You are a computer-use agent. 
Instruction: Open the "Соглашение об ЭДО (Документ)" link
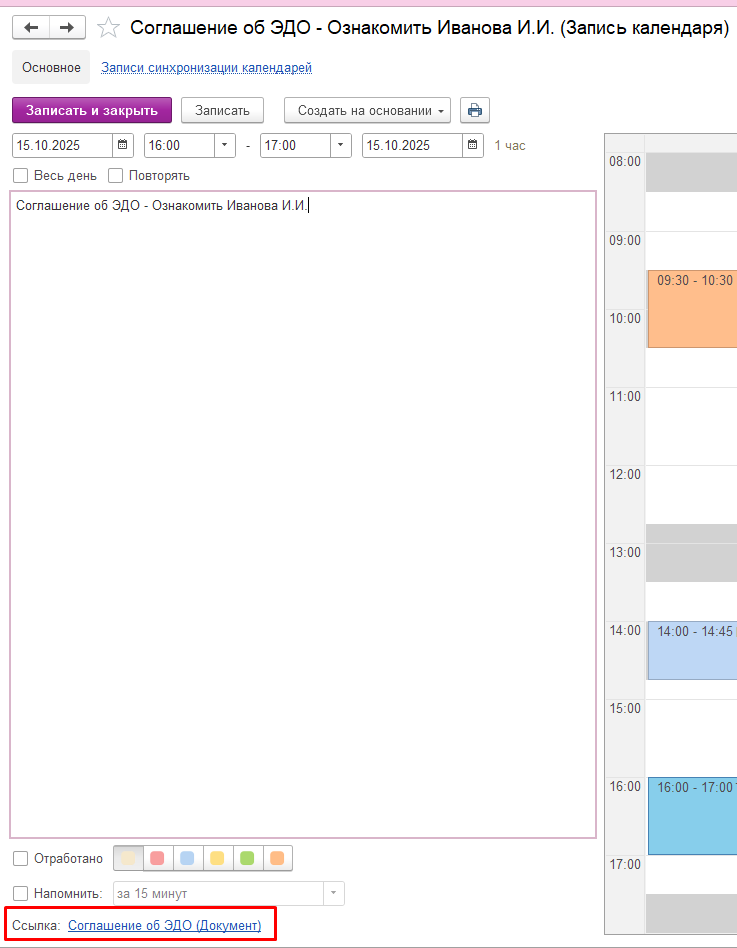pos(164,926)
